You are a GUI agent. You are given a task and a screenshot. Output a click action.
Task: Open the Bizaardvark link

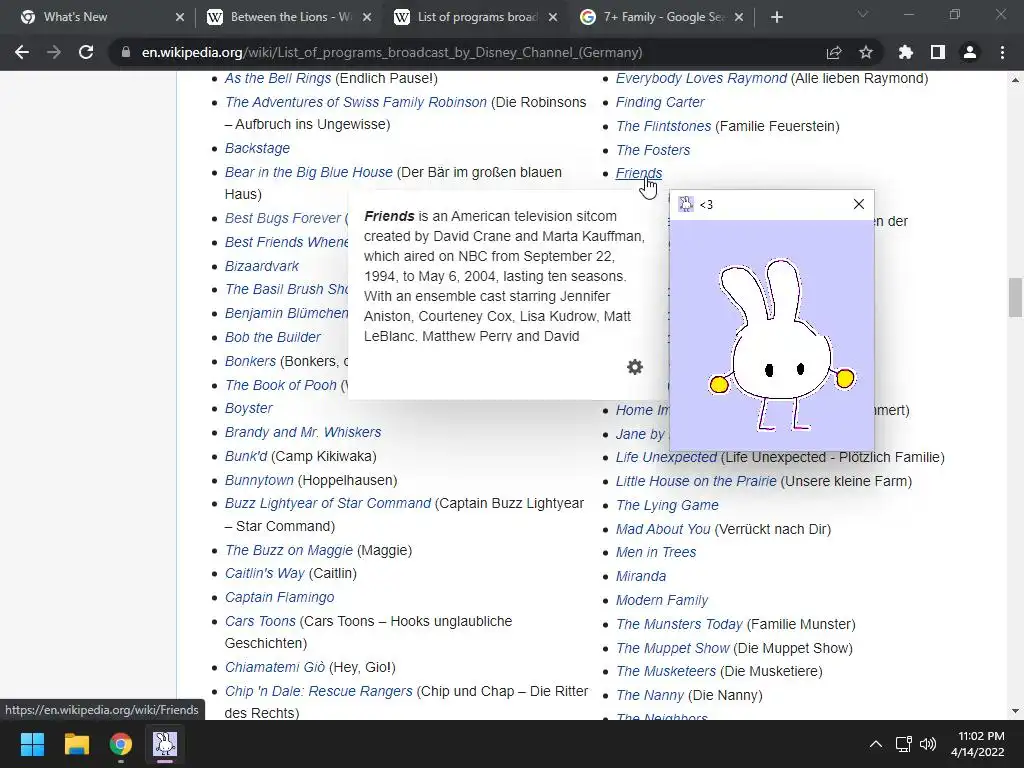point(262,266)
